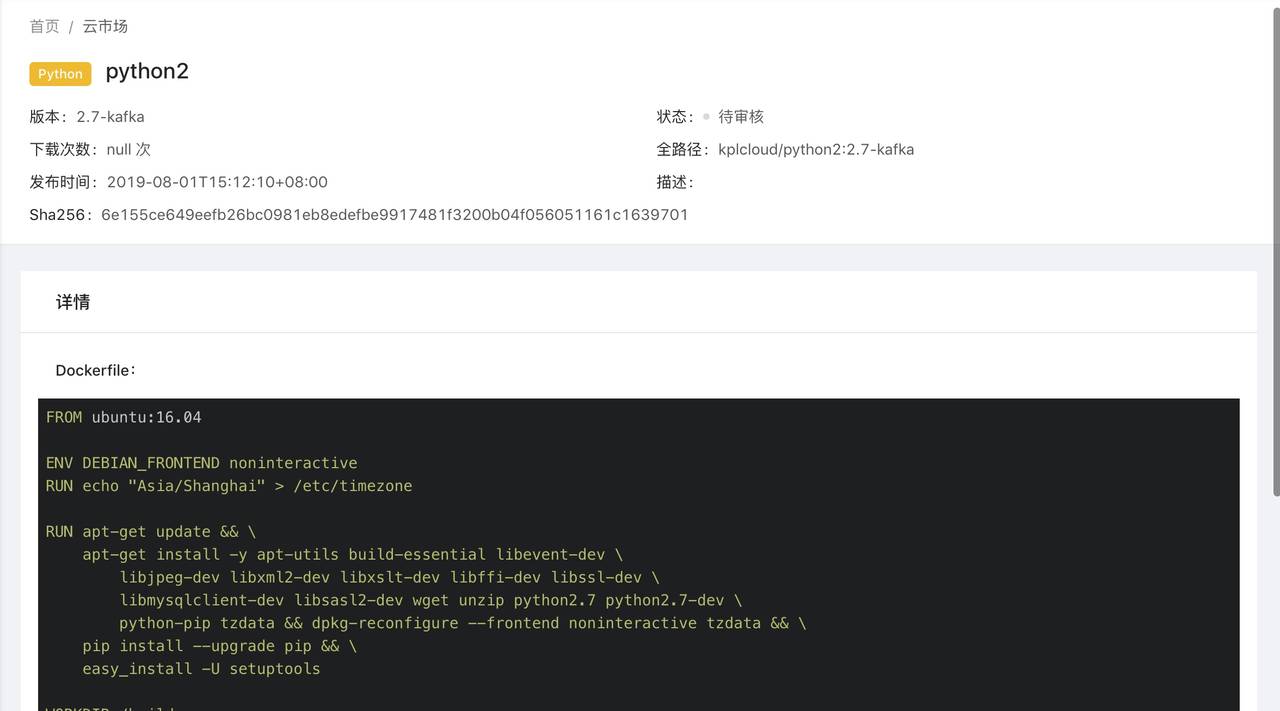Click the pip install --upgrade pip line

(219, 646)
